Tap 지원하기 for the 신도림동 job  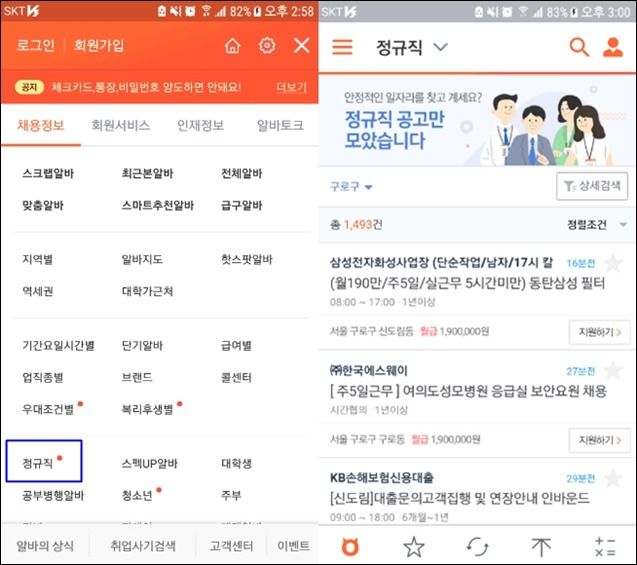(599, 332)
